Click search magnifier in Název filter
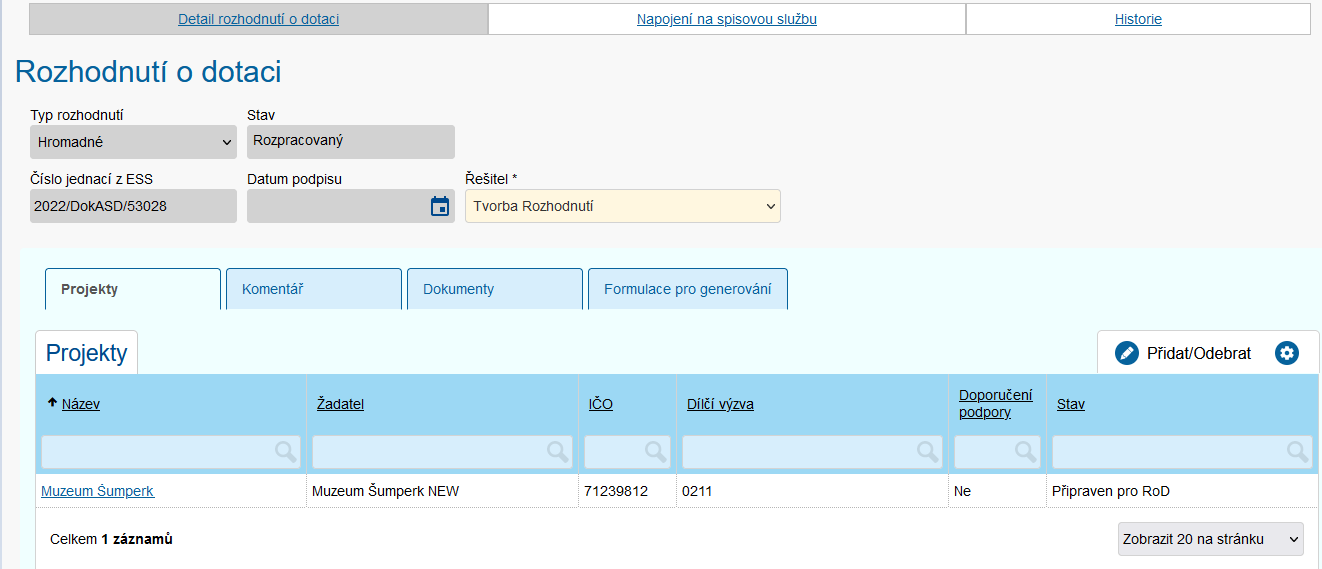This screenshot has height=569, width=1322. coord(286,452)
